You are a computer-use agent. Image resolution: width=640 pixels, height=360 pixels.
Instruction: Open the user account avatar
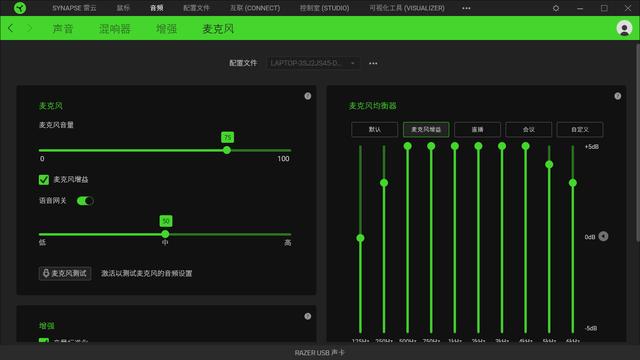click(x=624, y=28)
